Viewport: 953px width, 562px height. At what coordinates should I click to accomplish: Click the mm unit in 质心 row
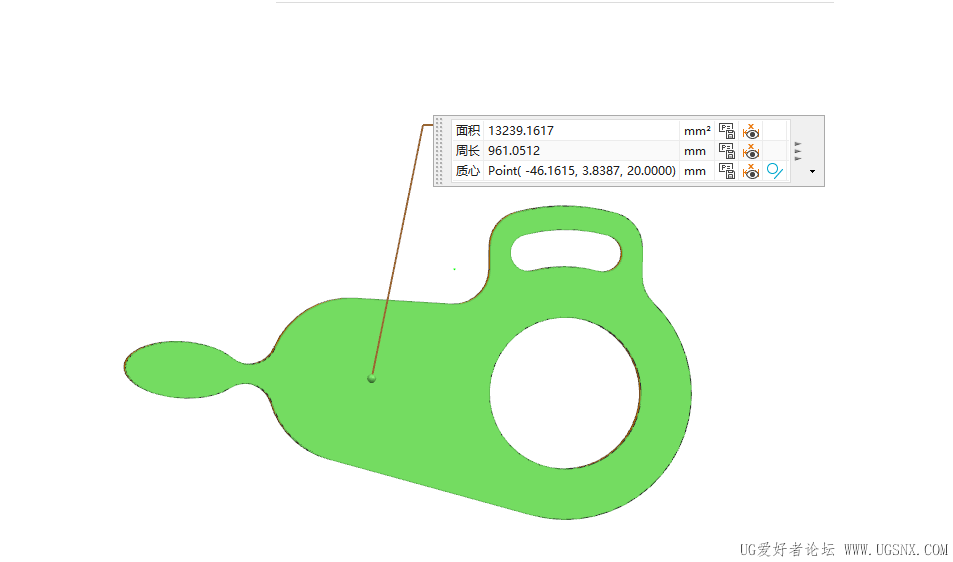coord(695,171)
